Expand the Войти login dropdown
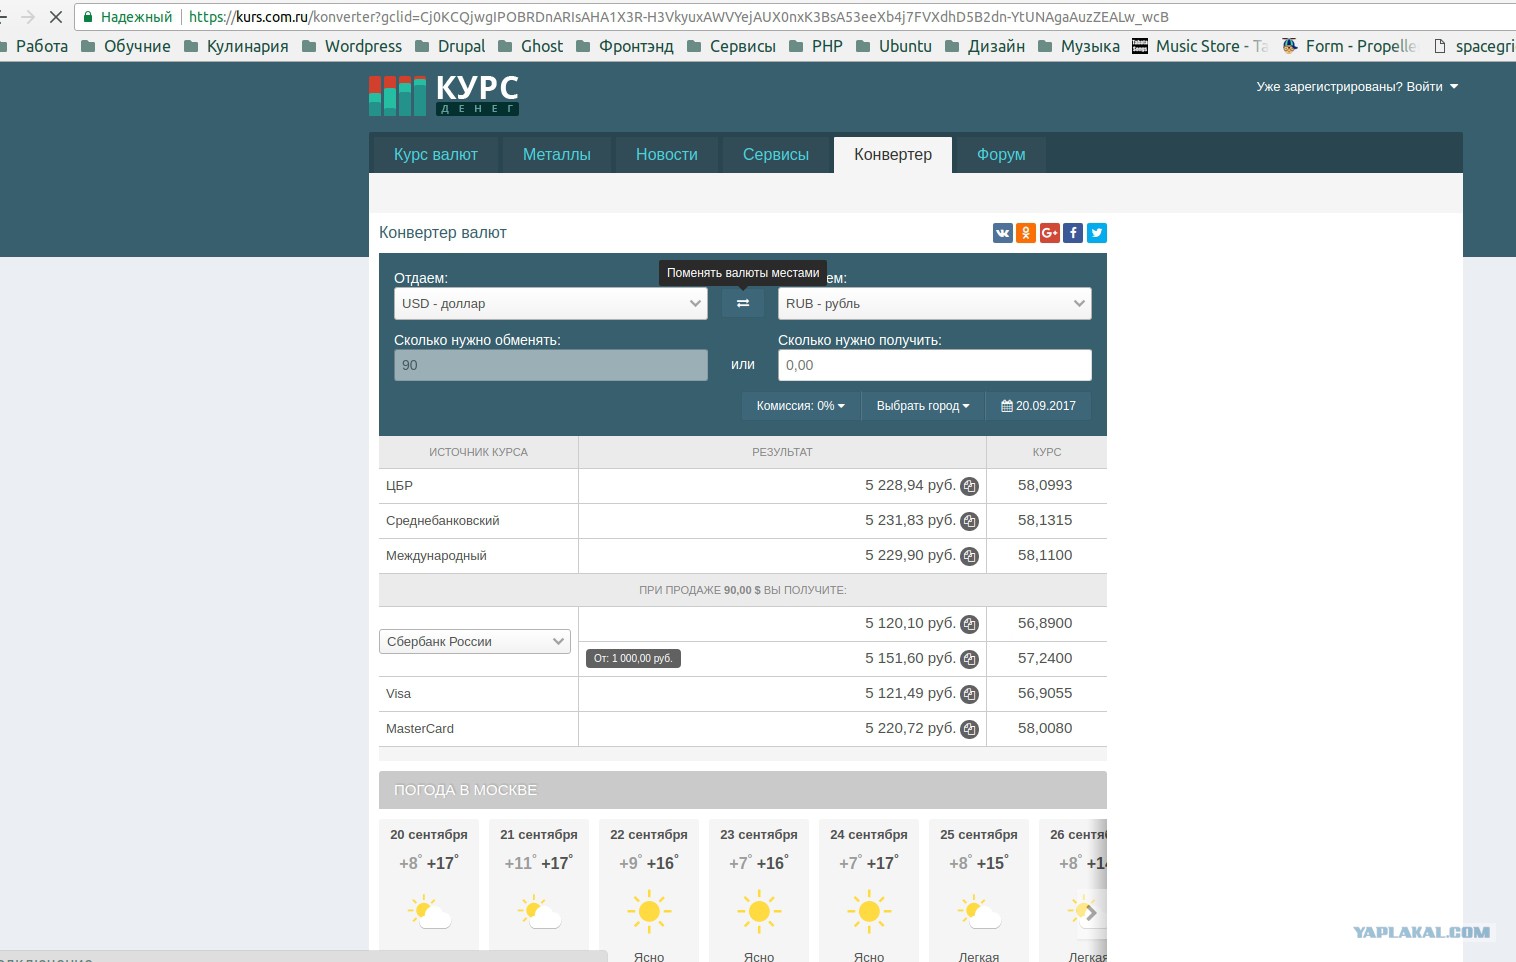Screen dimensions: 1516x962 click(x=1357, y=87)
